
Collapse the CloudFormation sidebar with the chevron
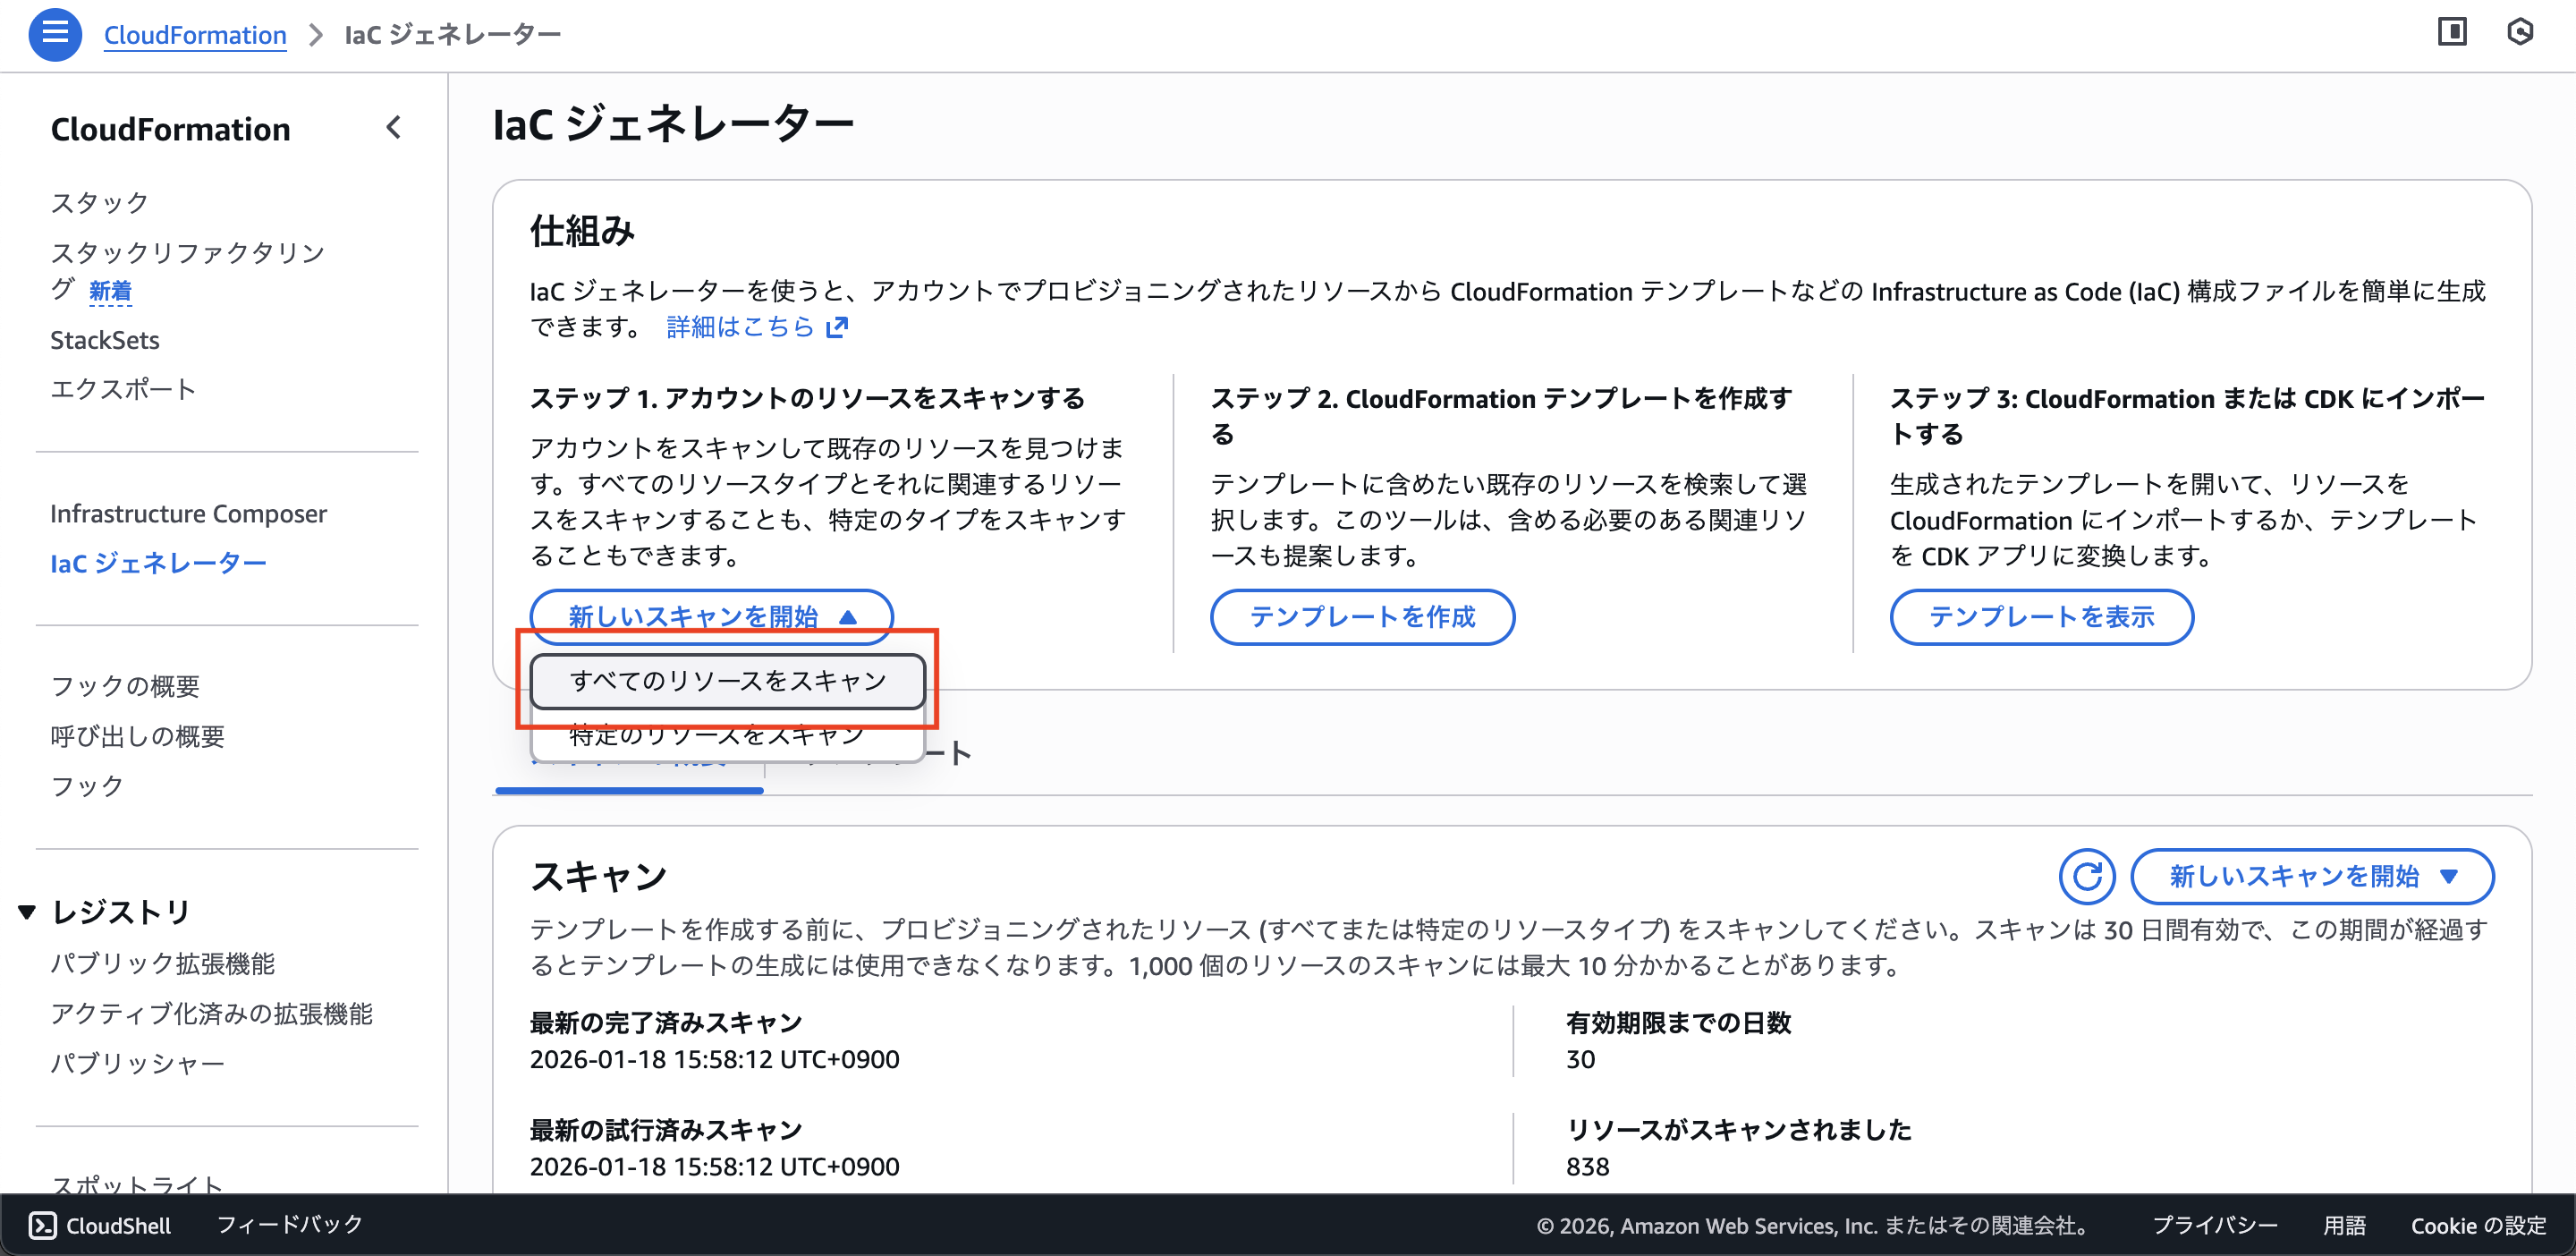point(393,128)
